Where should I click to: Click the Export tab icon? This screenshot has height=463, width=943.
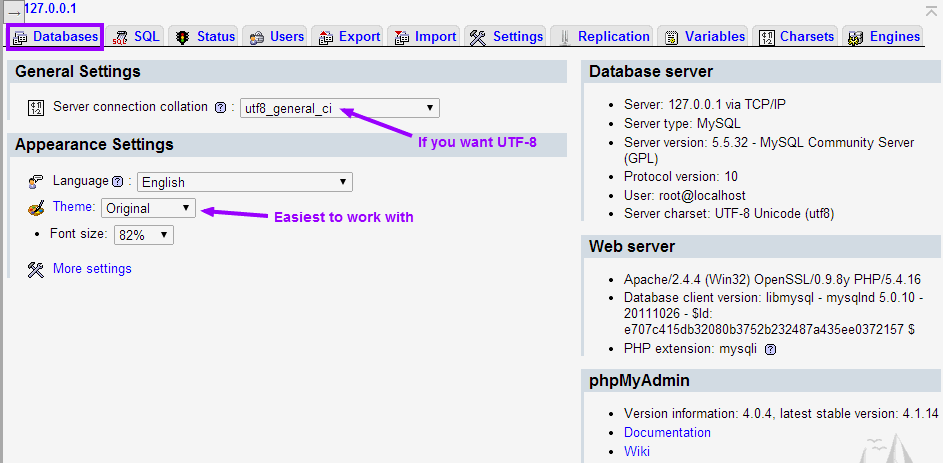(x=327, y=38)
